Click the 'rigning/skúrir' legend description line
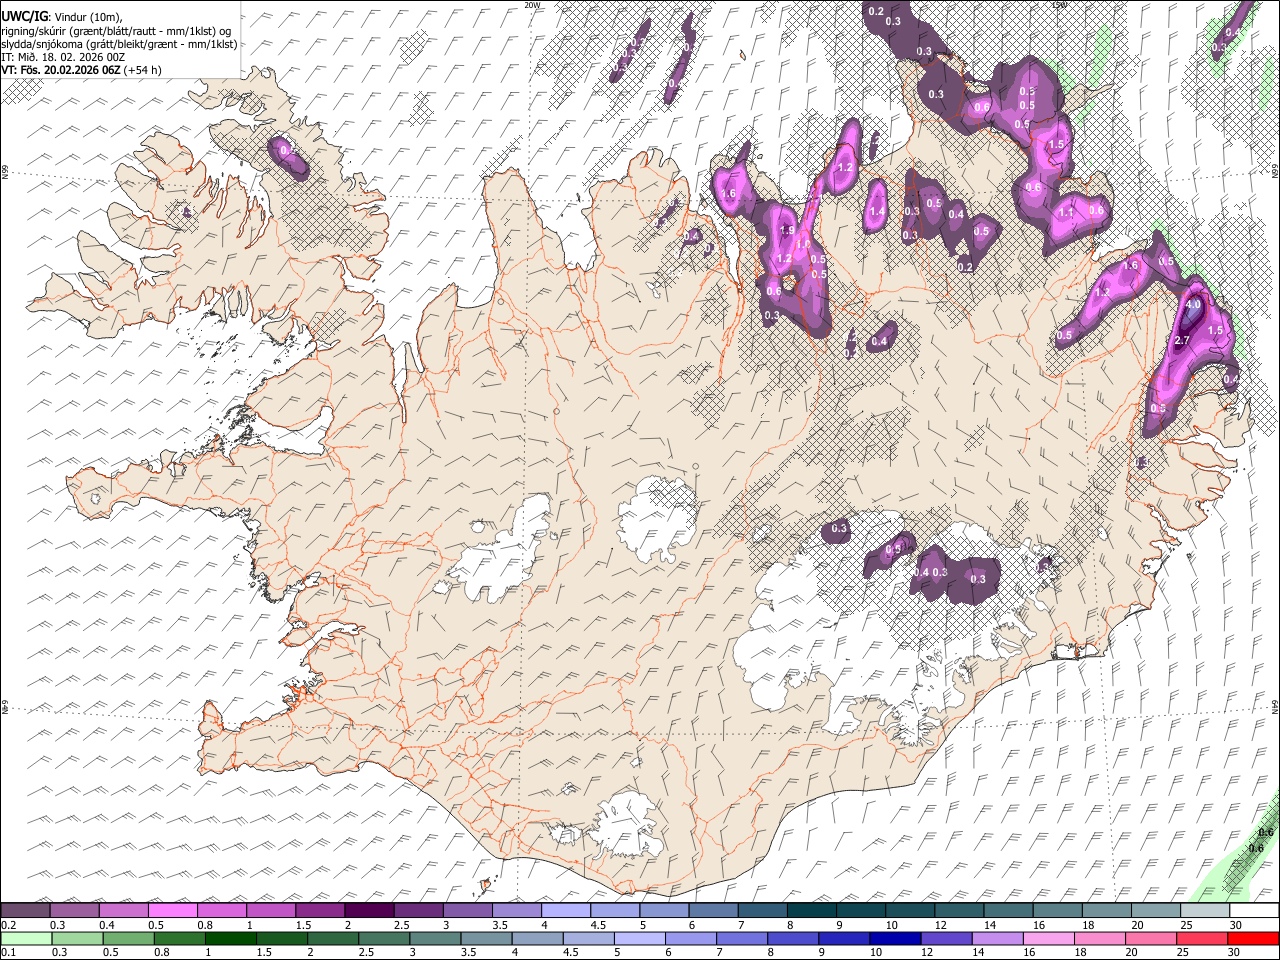Screen dimensions: 1280x960 [116, 31]
